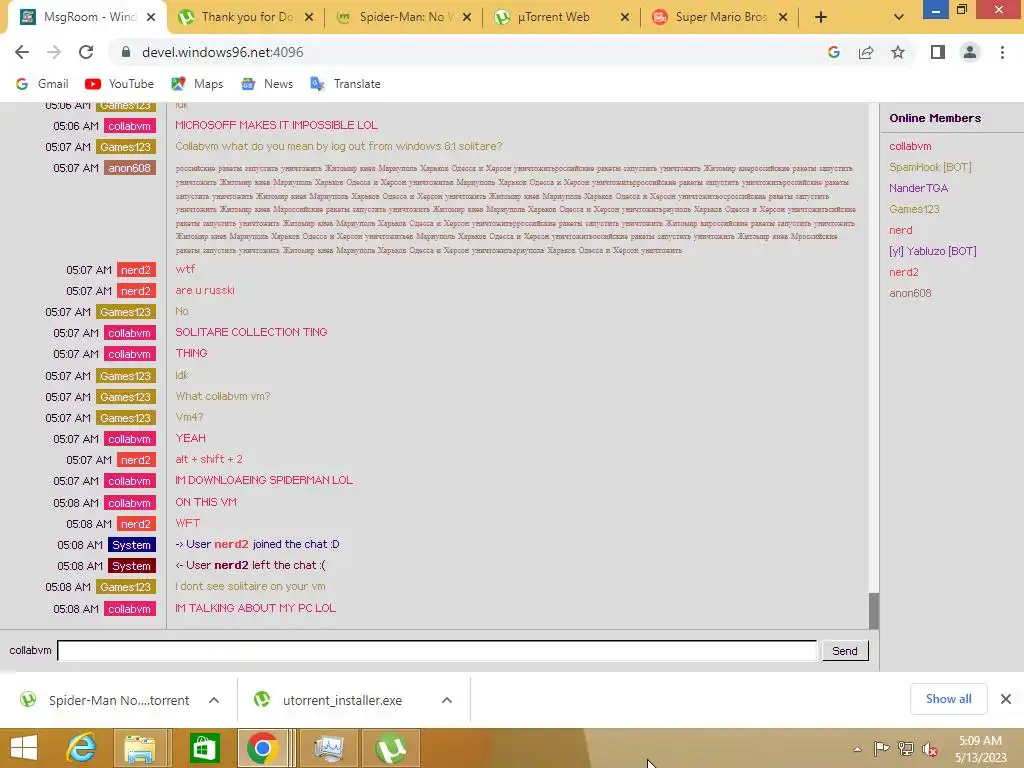Launch Internet Explorer from taskbar
The image size is (1024, 768).
[82, 748]
